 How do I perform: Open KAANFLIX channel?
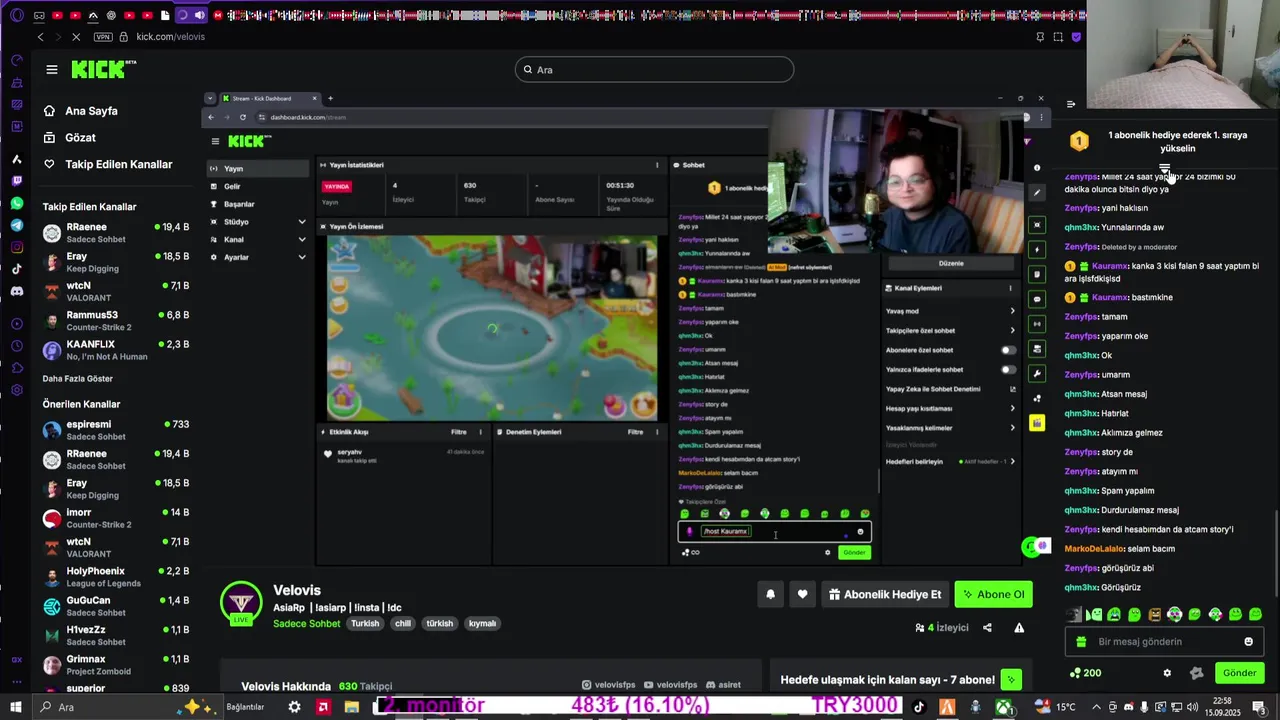(x=115, y=350)
